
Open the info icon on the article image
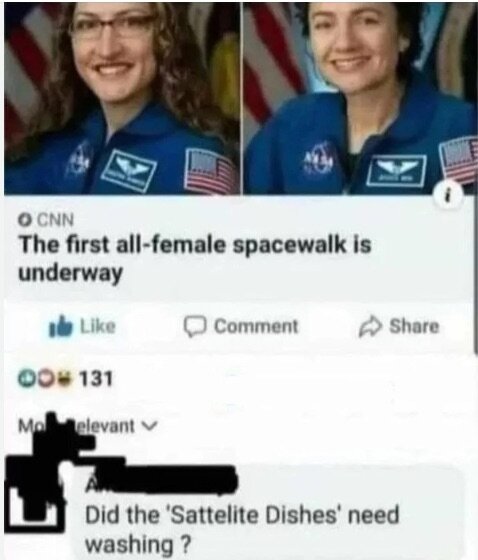450,194
